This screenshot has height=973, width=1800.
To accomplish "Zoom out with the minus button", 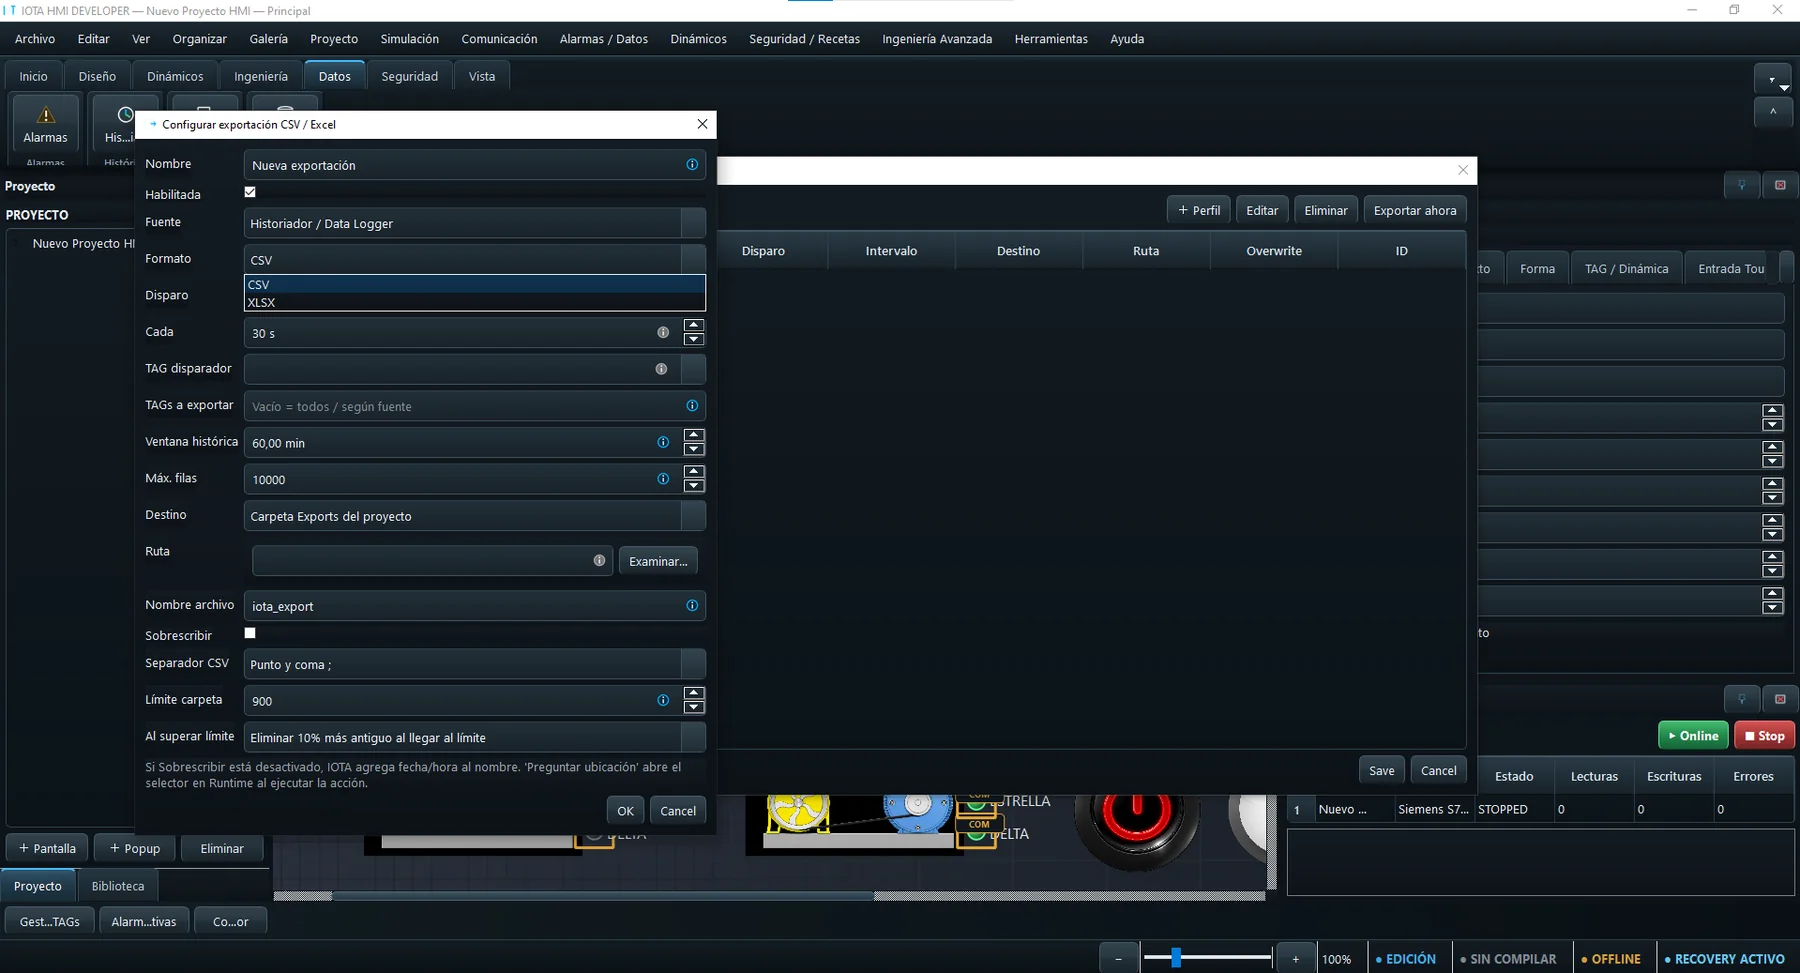I will 1118,959.
